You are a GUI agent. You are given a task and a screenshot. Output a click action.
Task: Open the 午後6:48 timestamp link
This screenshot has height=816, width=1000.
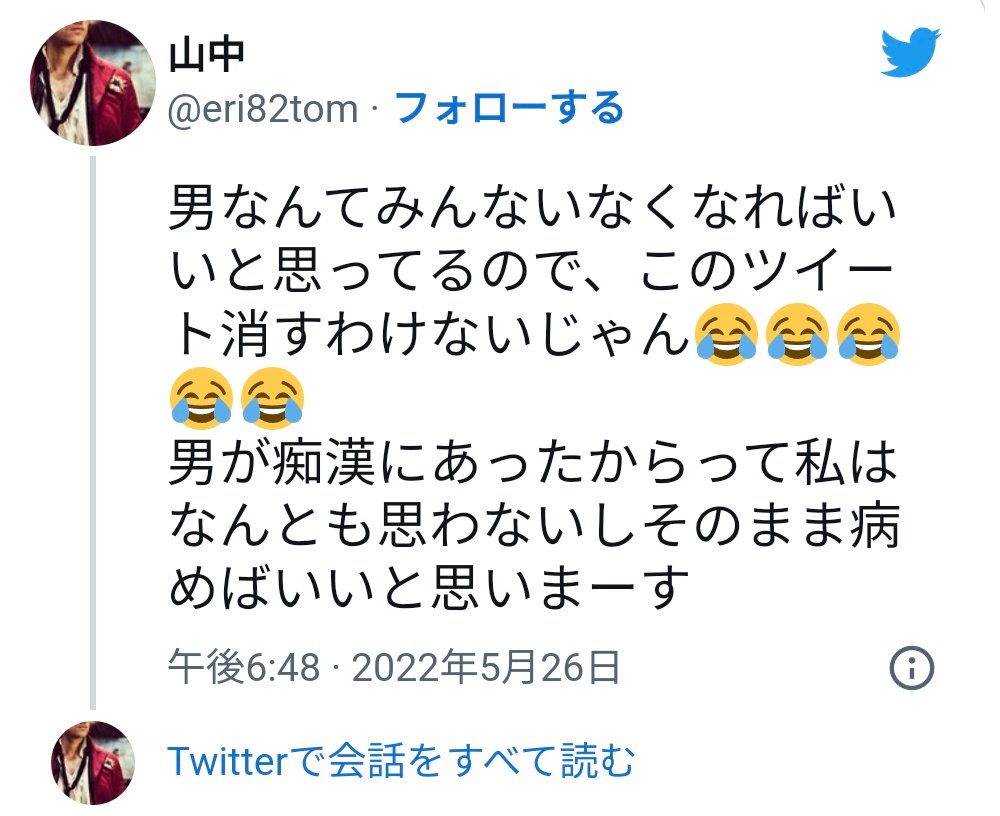[244, 668]
